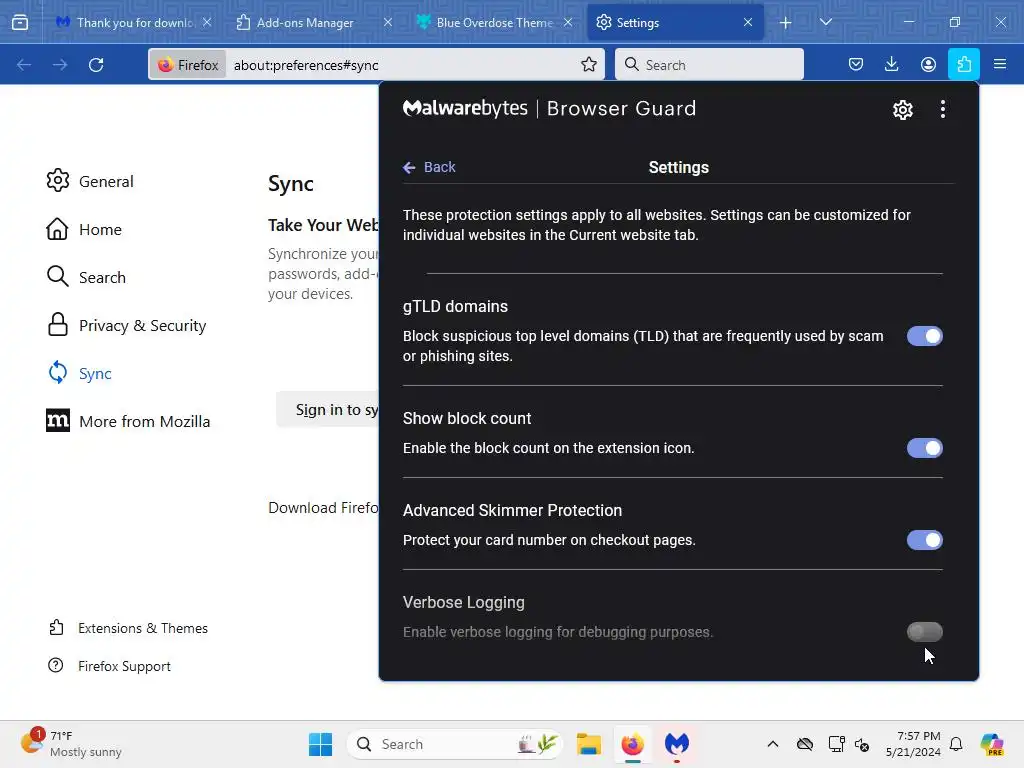This screenshot has width=1024, height=768.
Task: Disable the Show block count switch
Action: 925,448
